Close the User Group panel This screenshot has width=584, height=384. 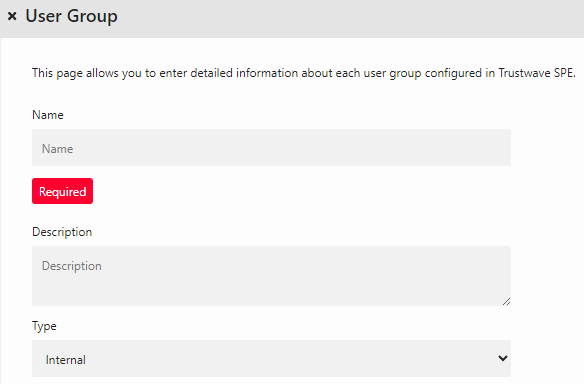(12, 16)
